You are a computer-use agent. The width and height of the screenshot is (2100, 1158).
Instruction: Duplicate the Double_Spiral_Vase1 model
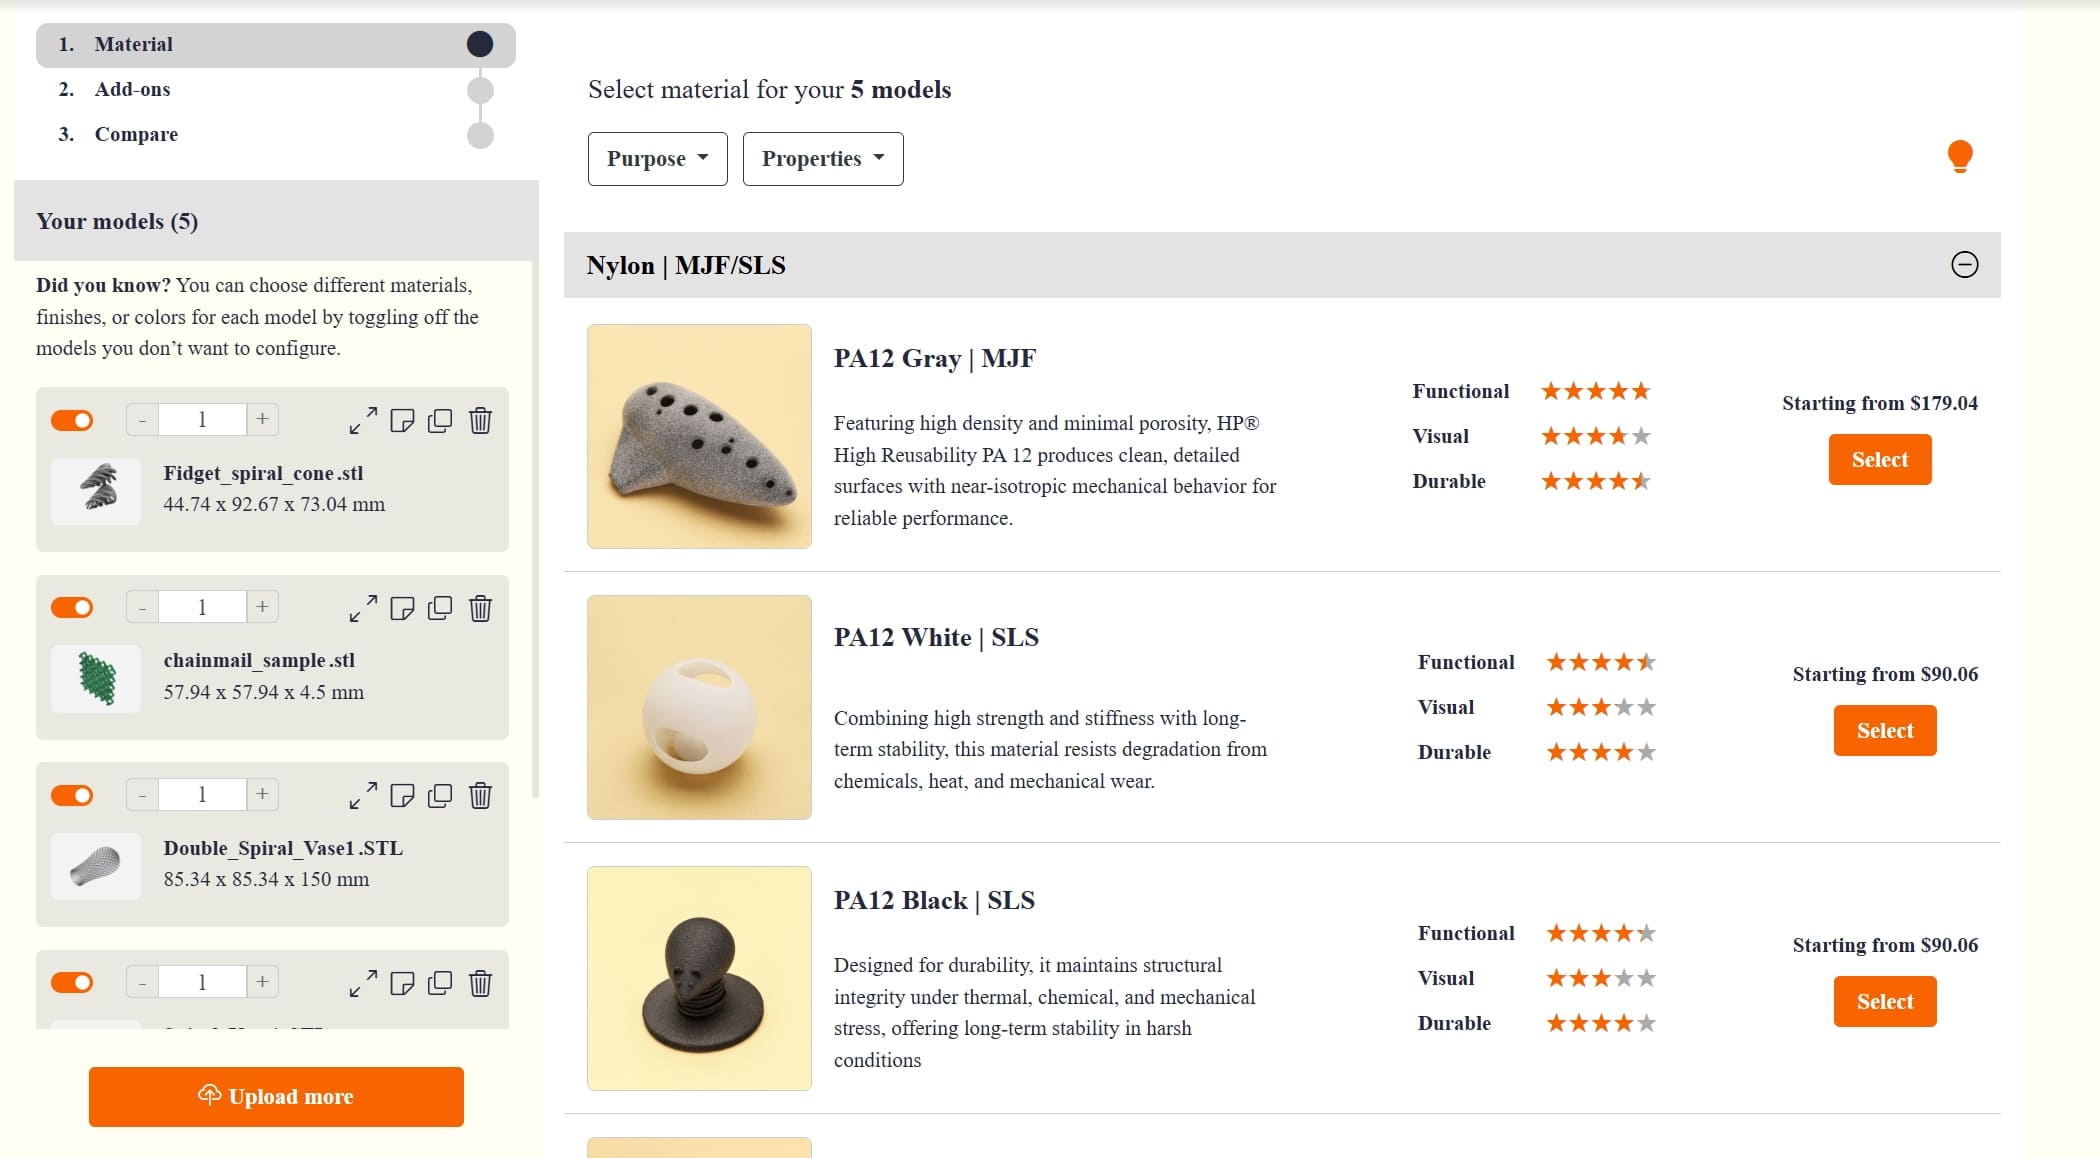point(440,796)
